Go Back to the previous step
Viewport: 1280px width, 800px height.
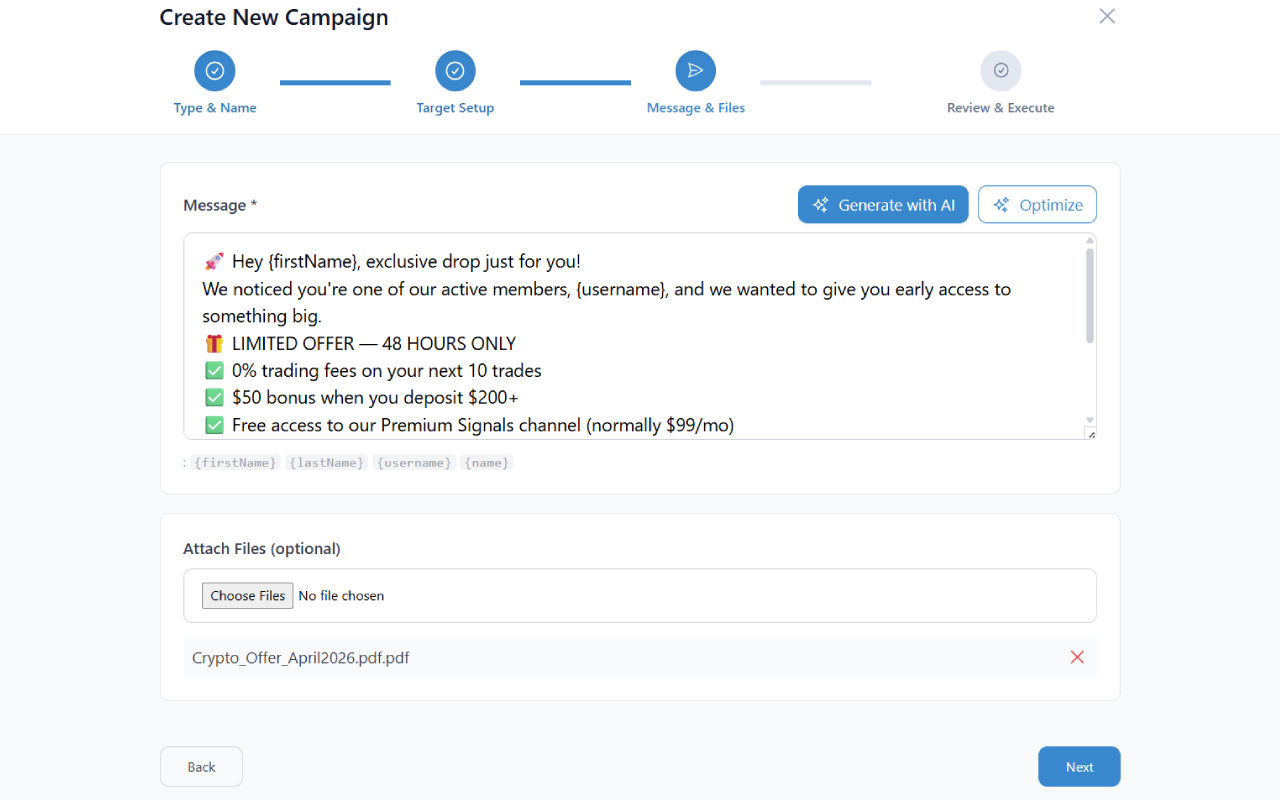tap(201, 767)
